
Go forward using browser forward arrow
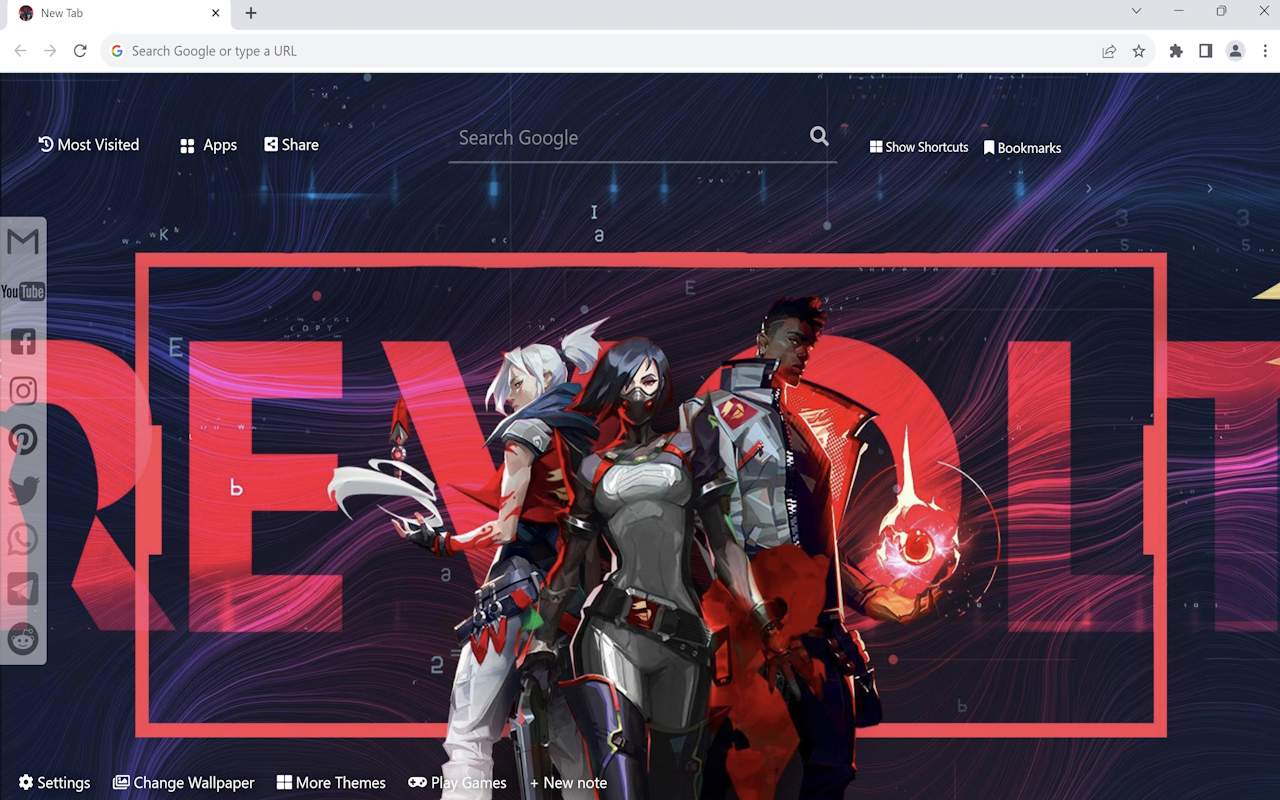point(50,51)
